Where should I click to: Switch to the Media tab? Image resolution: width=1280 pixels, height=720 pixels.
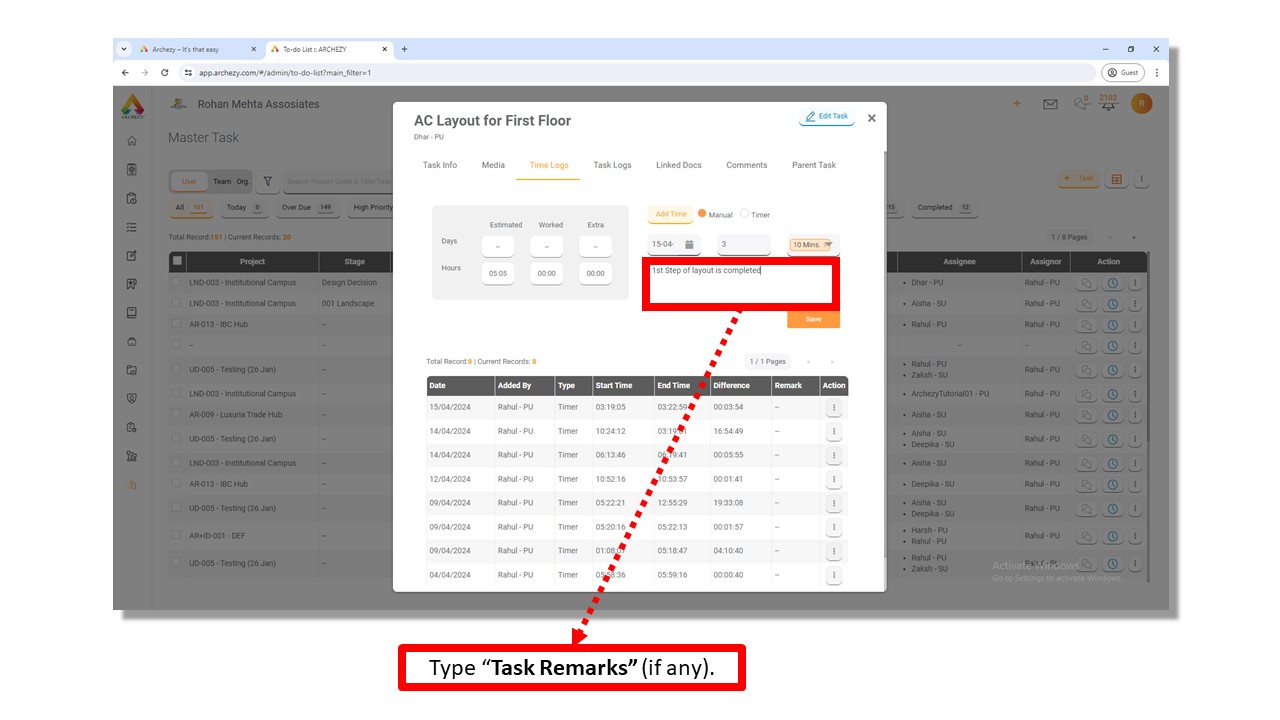pos(493,165)
